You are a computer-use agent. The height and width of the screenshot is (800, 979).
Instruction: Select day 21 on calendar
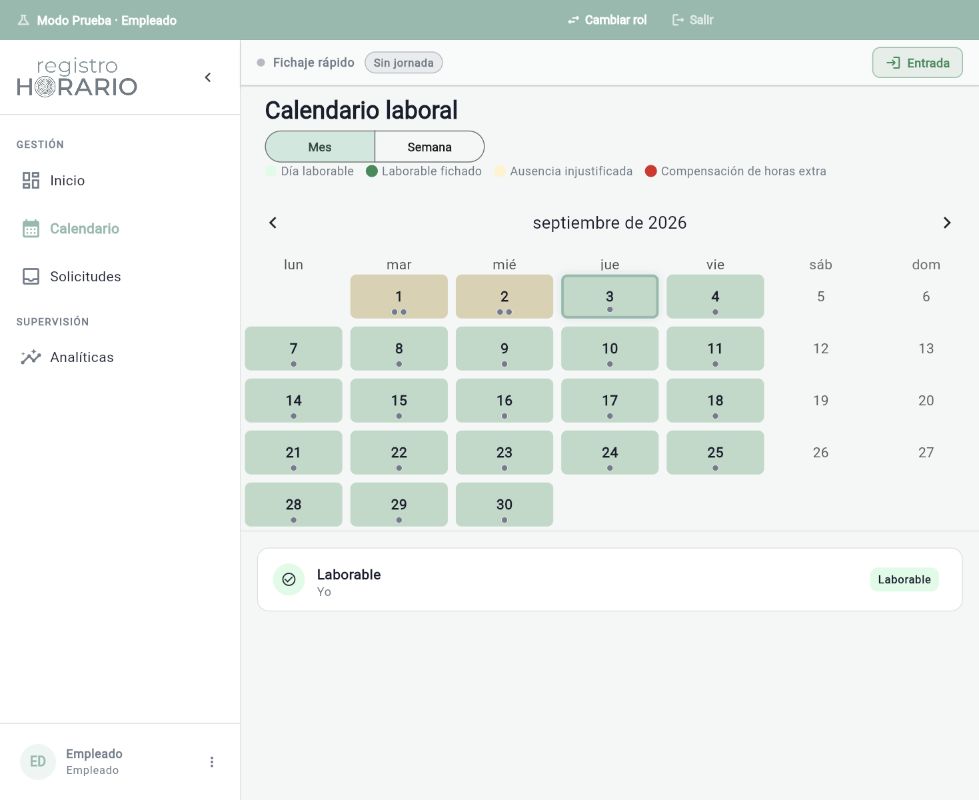point(293,452)
